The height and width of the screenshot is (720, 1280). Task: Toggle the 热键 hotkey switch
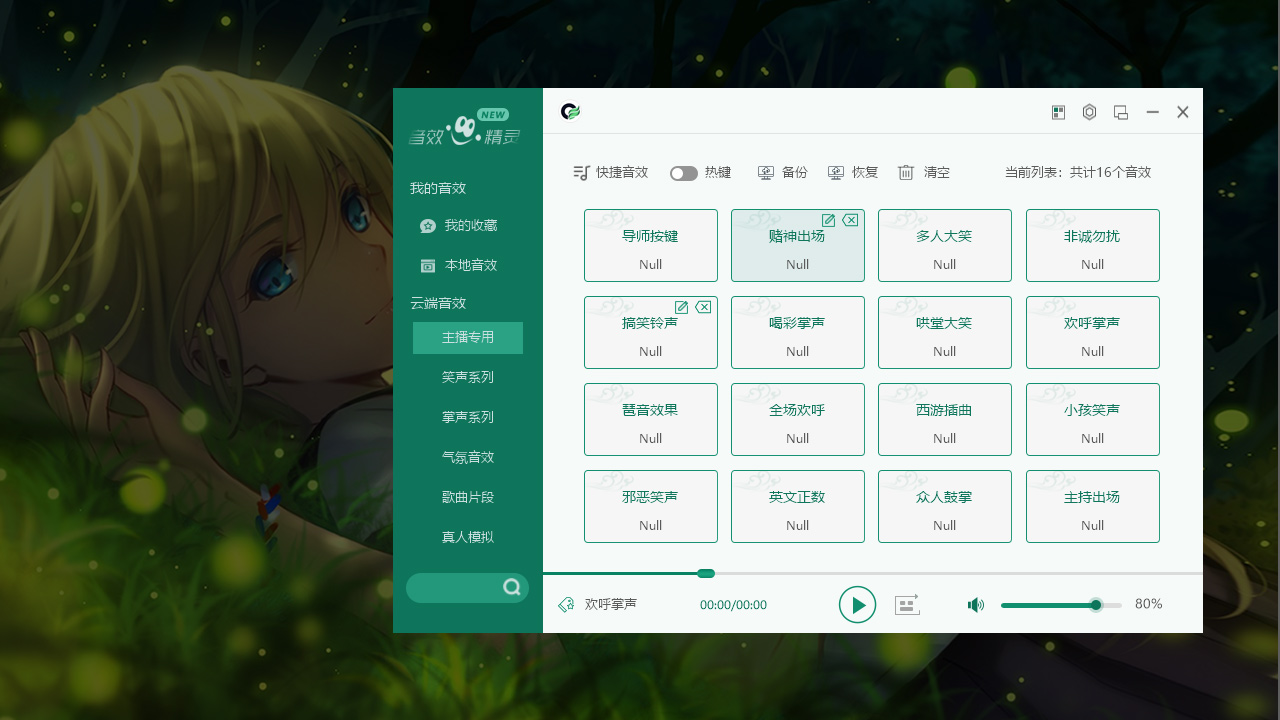[x=683, y=173]
